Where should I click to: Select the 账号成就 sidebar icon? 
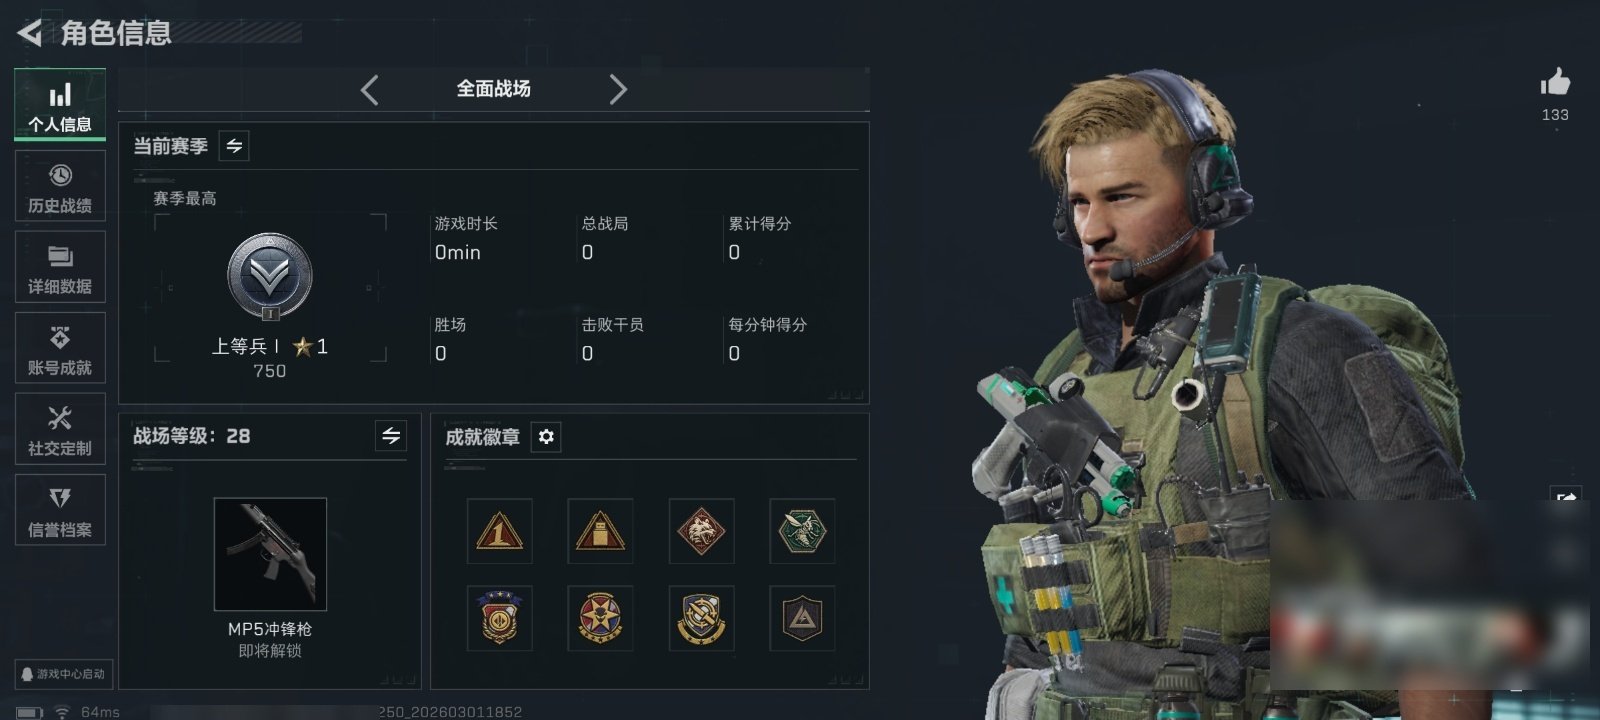pos(60,348)
